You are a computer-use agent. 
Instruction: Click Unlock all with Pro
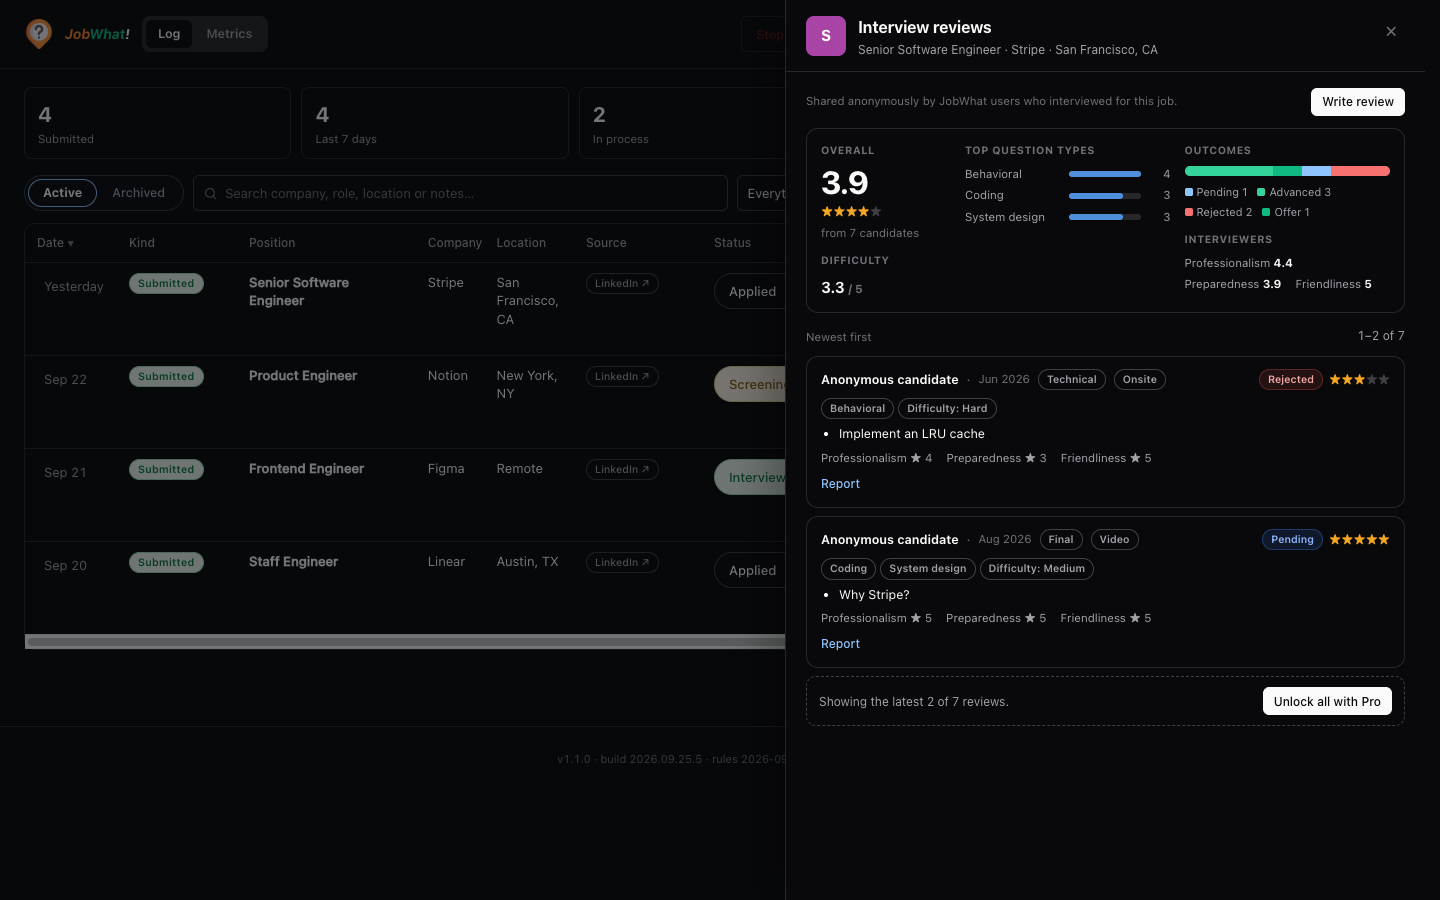click(x=1327, y=702)
